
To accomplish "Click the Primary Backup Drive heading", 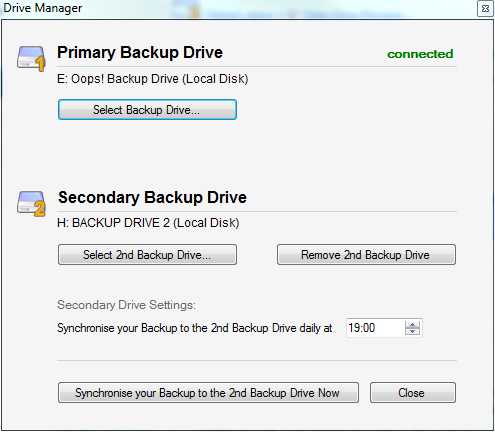I will click(x=140, y=53).
